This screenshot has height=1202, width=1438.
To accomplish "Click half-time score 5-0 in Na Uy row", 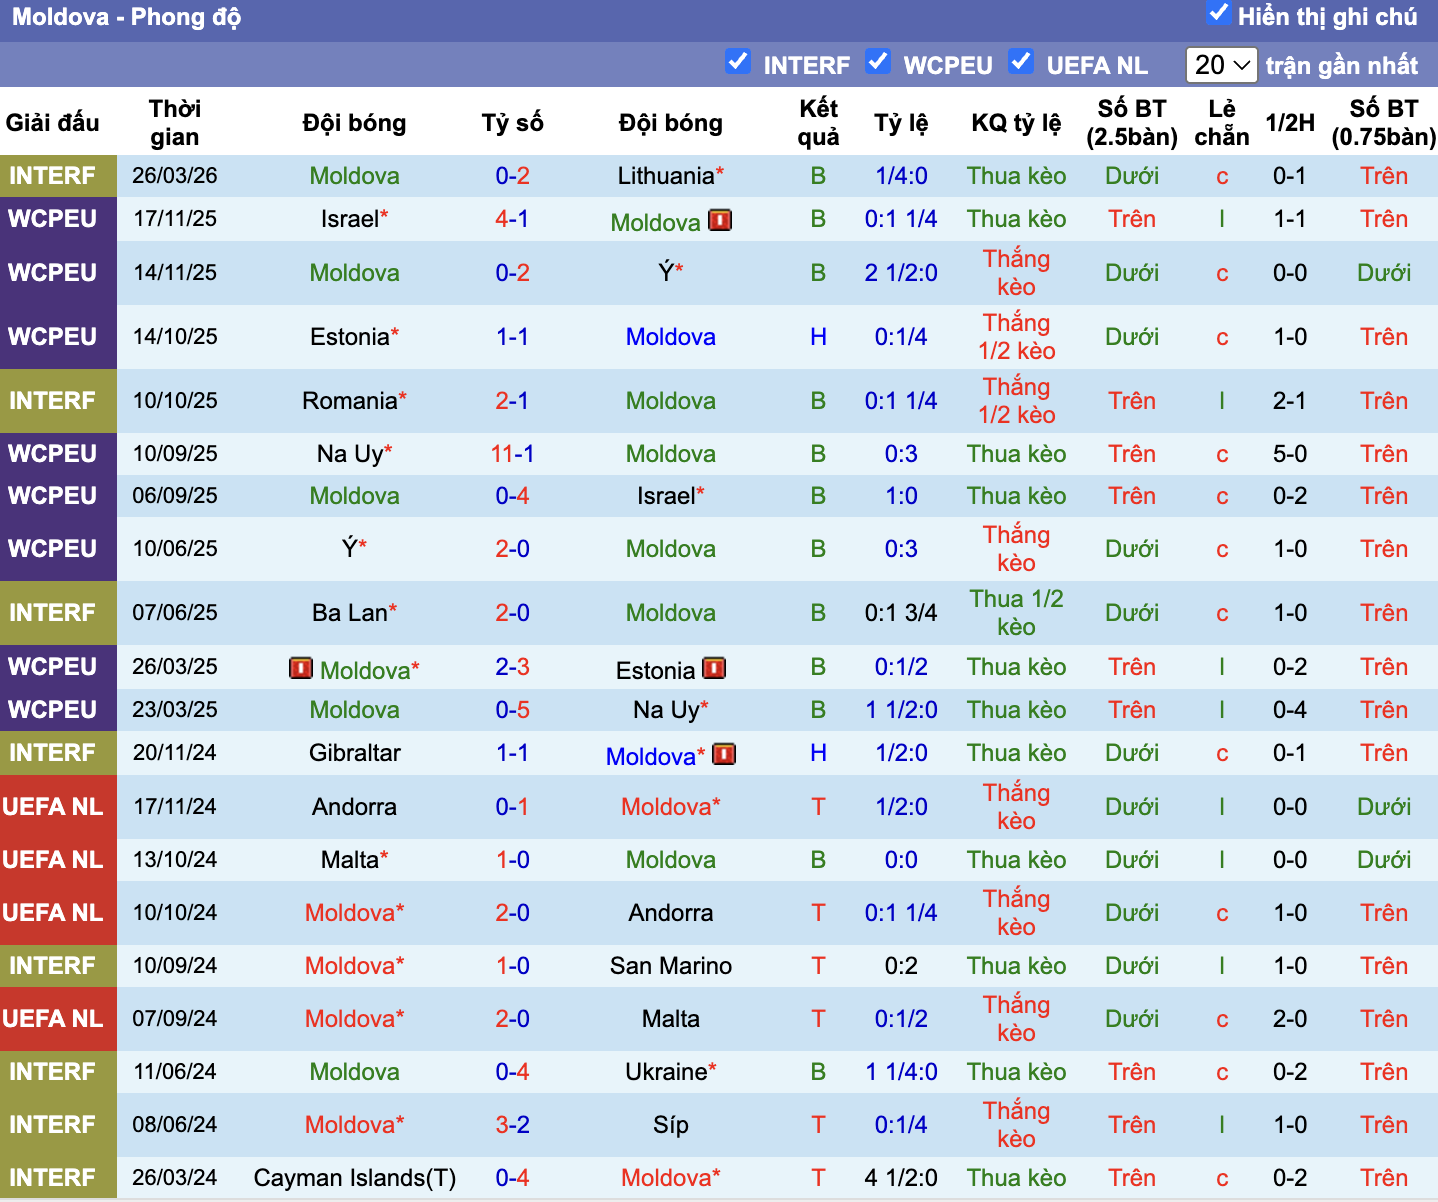I will click(1290, 454).
